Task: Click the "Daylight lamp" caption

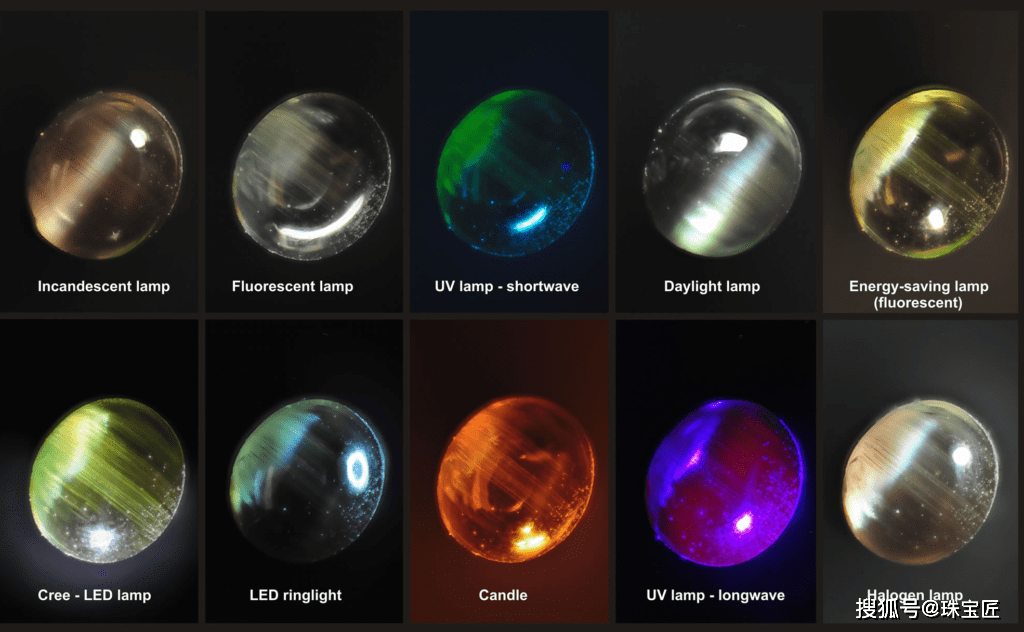Action: click(x=712, y=286)
